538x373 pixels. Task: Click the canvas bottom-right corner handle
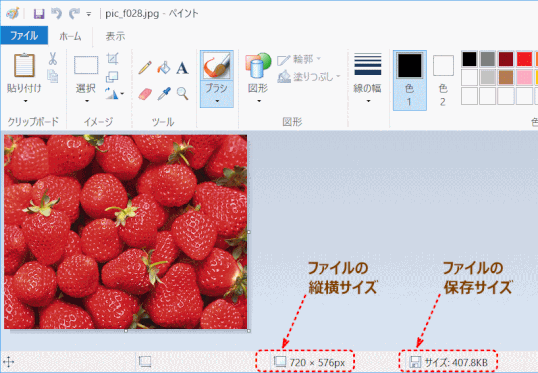[249, 331]
